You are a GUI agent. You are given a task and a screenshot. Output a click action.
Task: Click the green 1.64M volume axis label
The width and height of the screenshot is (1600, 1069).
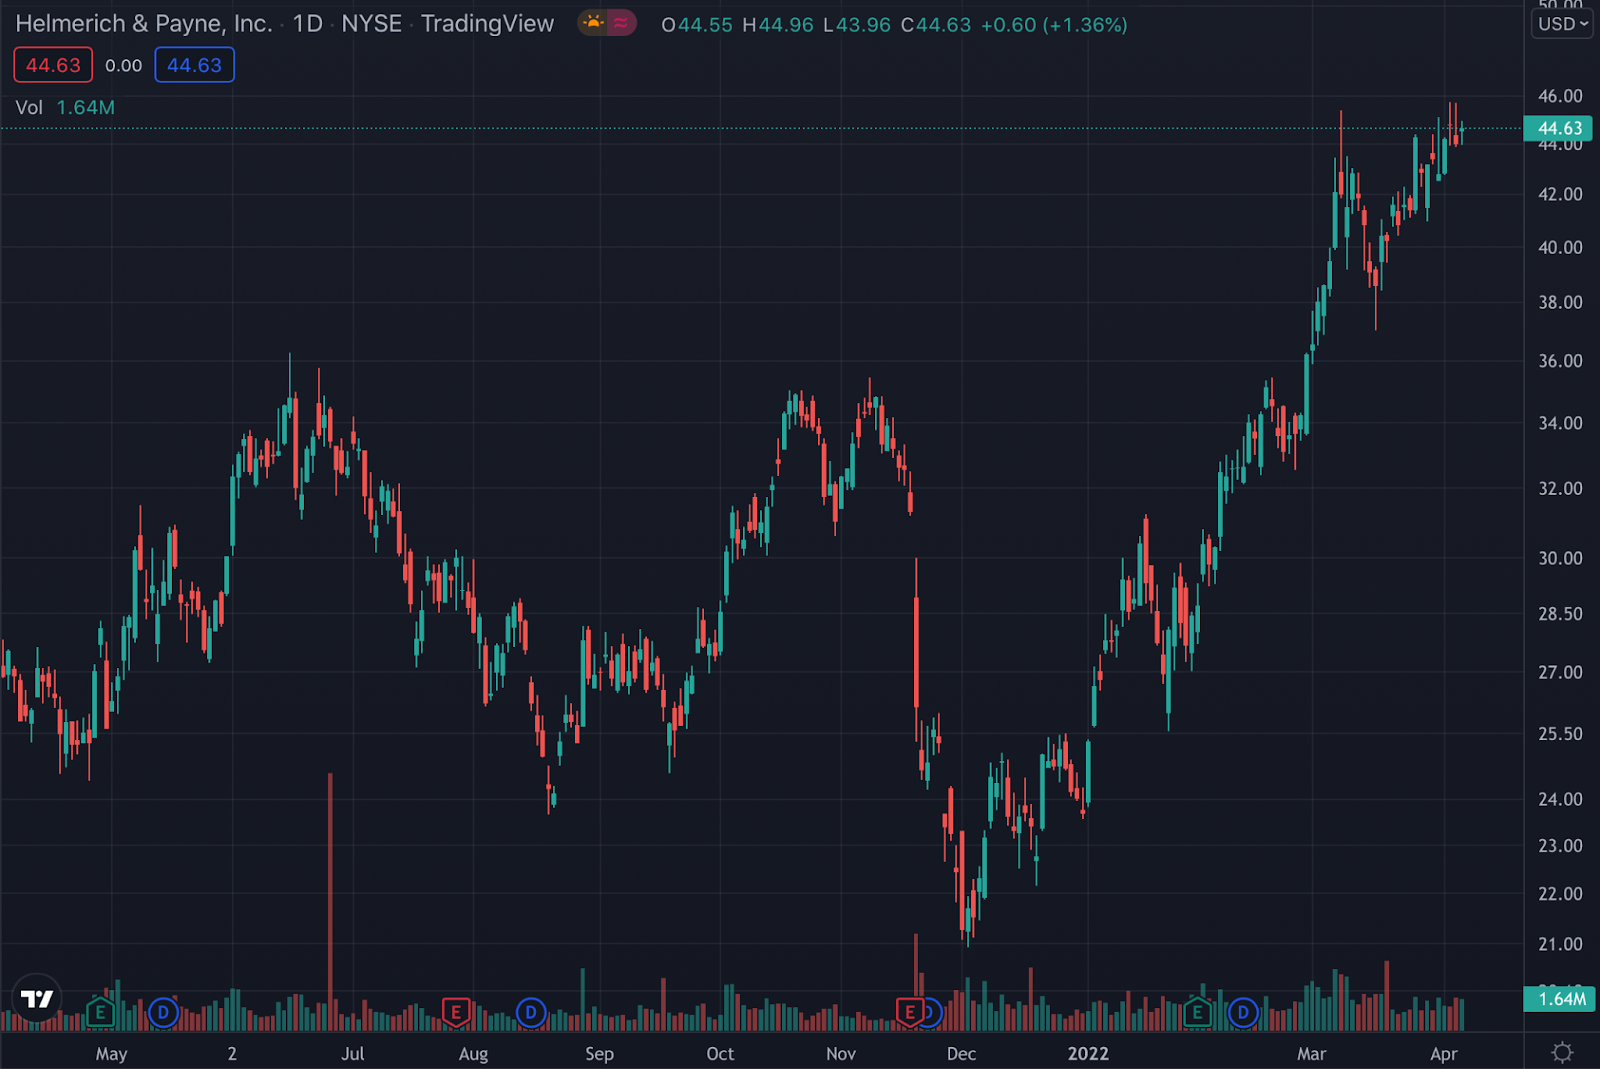(1559, 998)
